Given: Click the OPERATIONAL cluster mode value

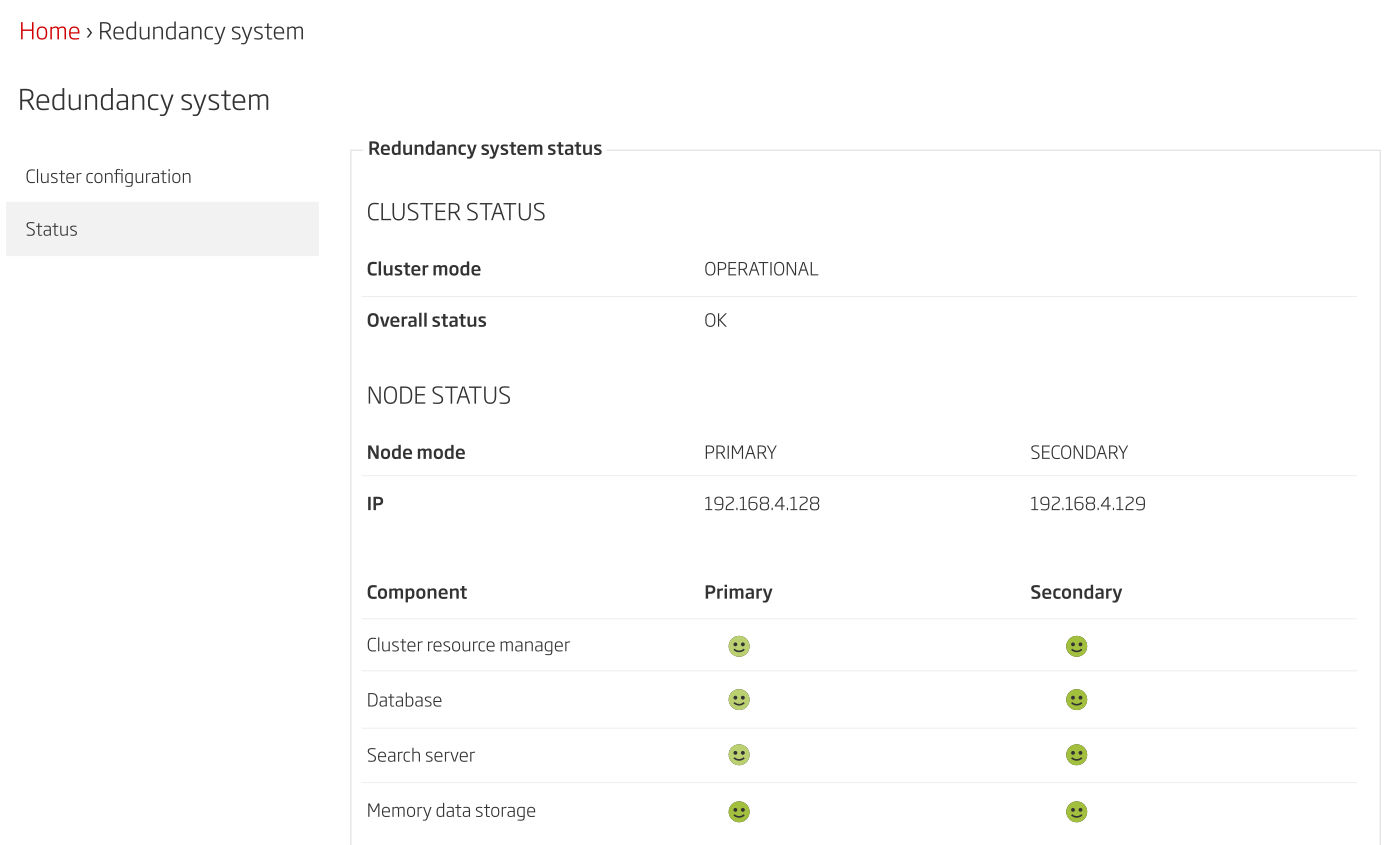Looking at the screenshot, I should click(x=761, y=269).
